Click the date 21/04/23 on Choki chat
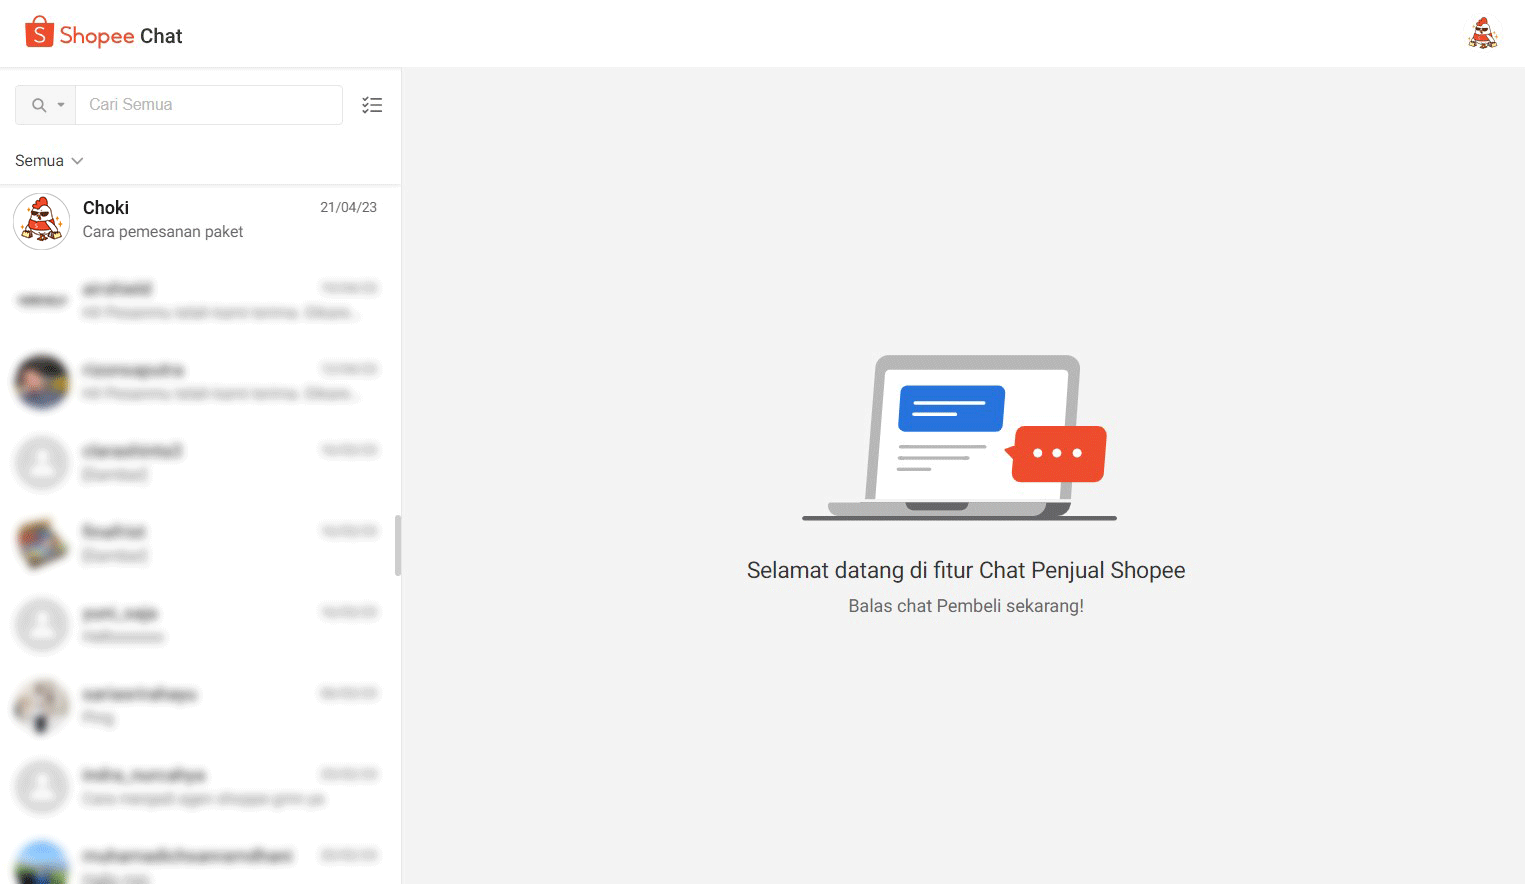Viewport: 1525px width, 884px height. 348,208
